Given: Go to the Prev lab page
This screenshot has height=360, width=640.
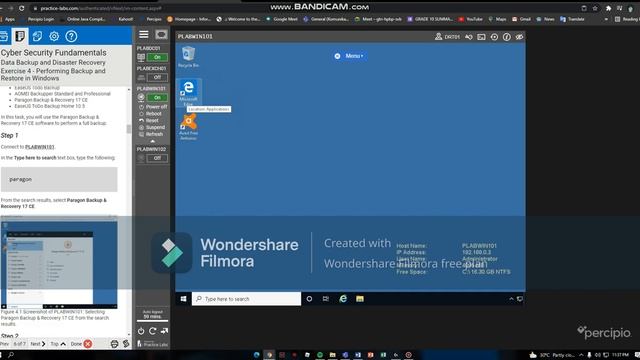Looking at the screenshot, I should click(4, 344).
